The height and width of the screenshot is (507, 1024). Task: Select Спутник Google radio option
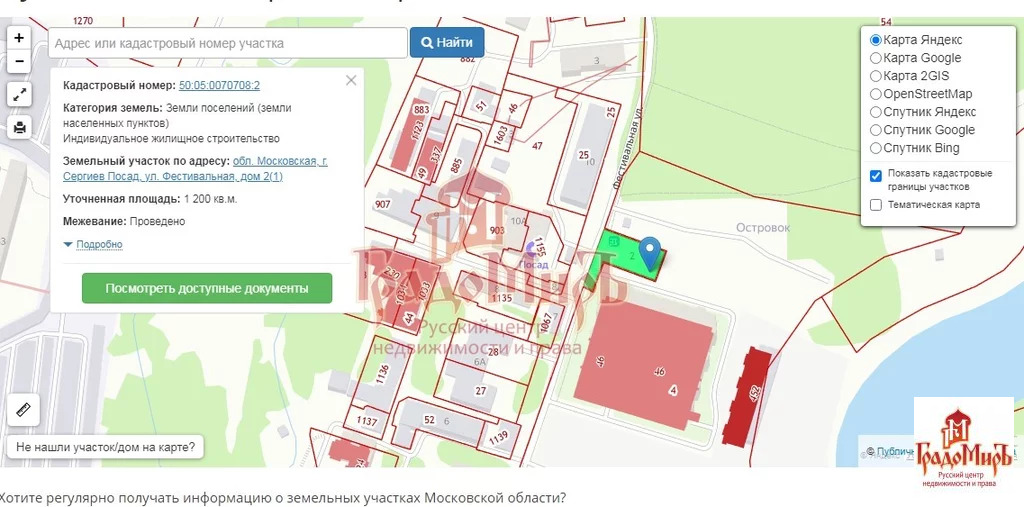click(x=876, y=130)
